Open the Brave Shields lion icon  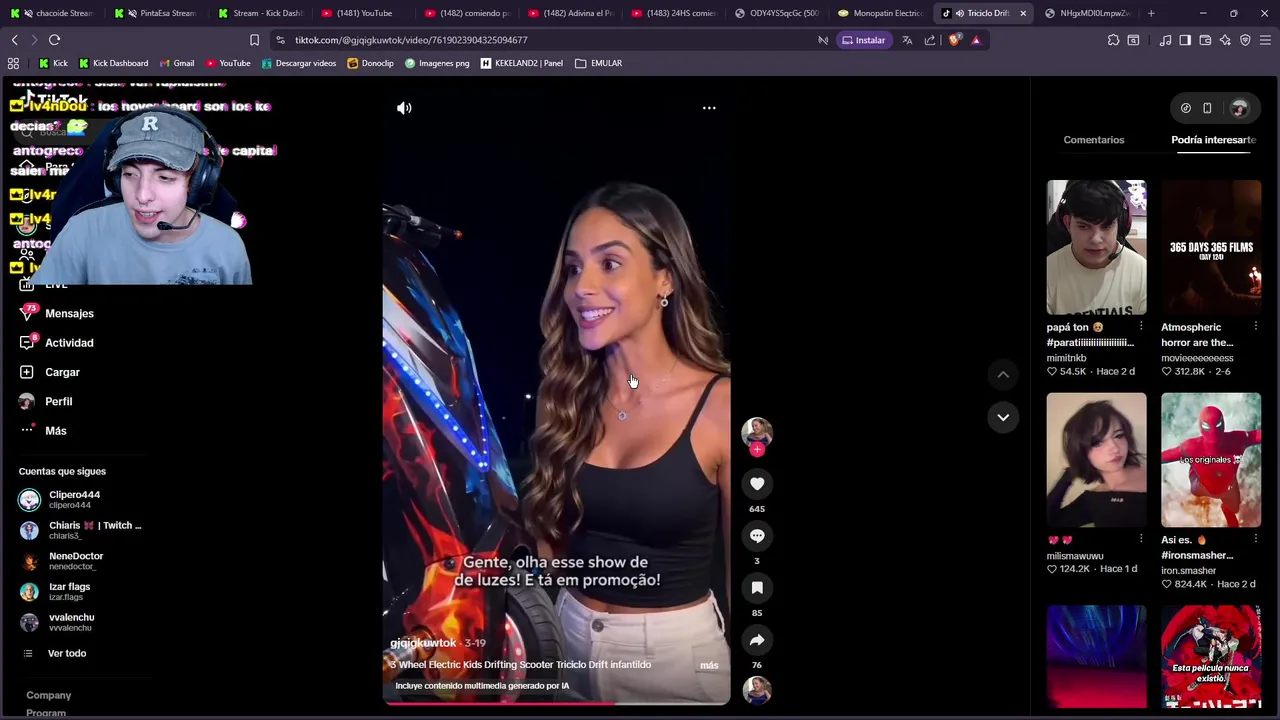pos(954,40)
